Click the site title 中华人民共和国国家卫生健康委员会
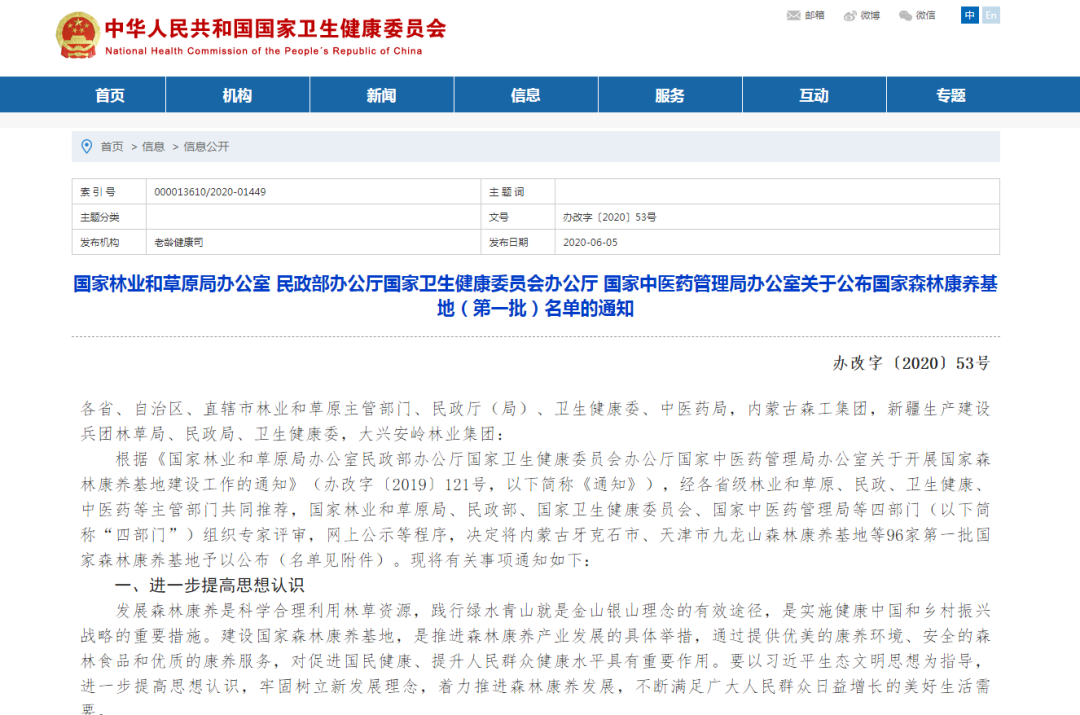1080x715 pixels. coord(276,28)
